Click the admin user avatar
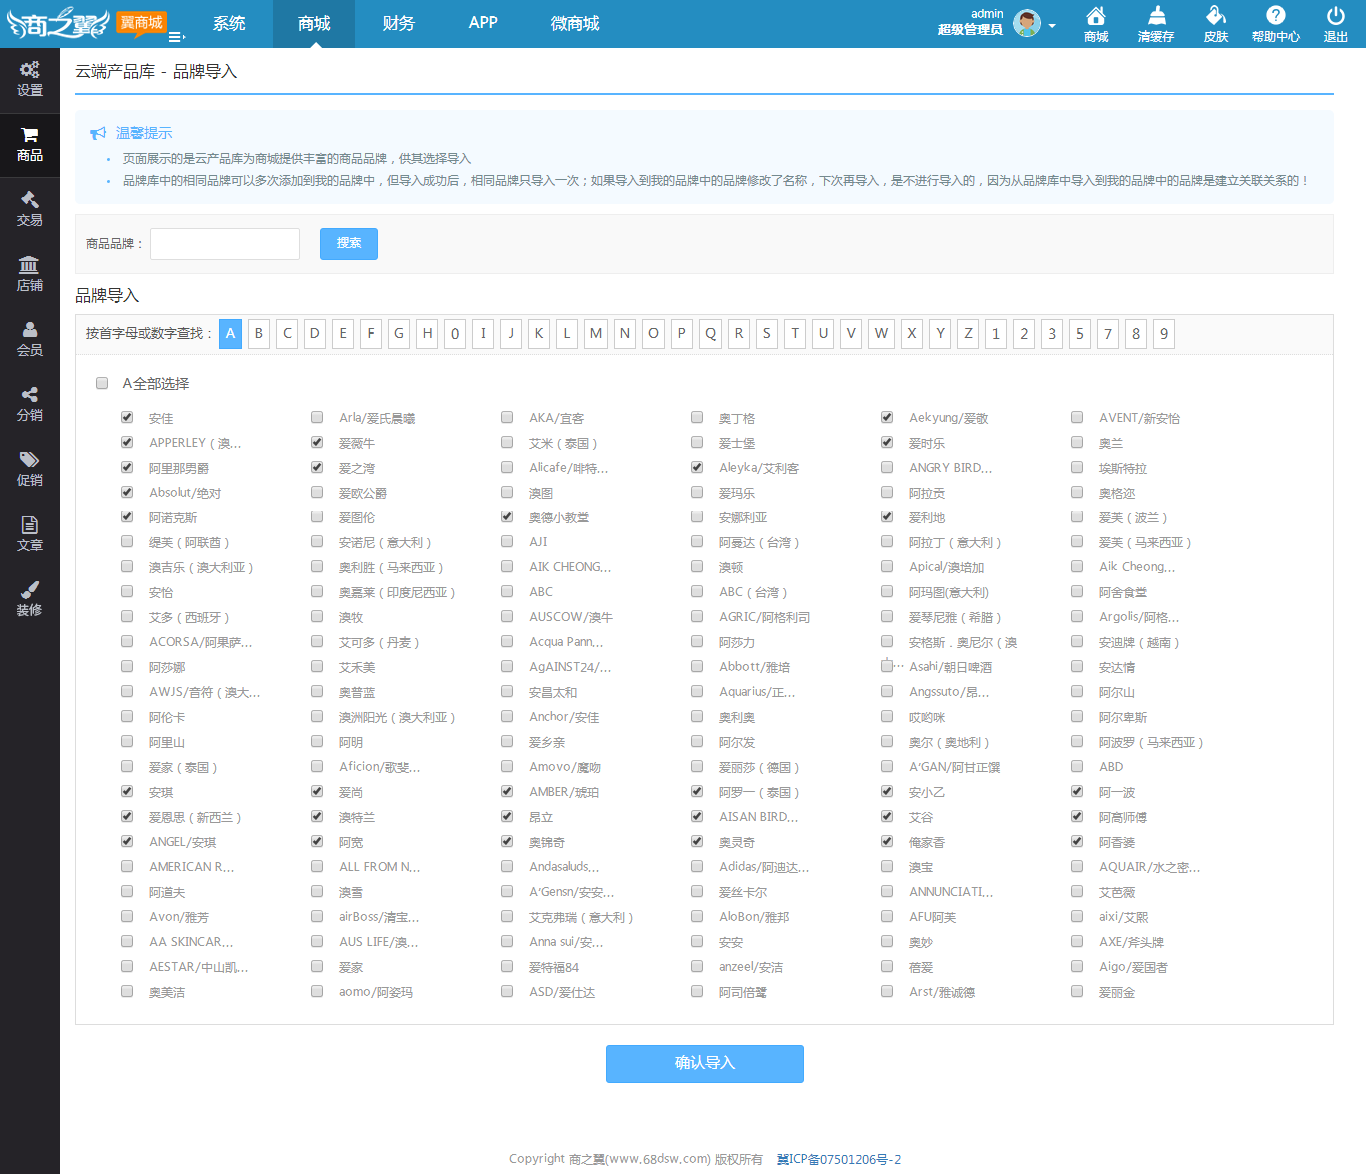The height and width of the screenshot is (1174, 1366). pyautogui.click(x=1027, y=23)
